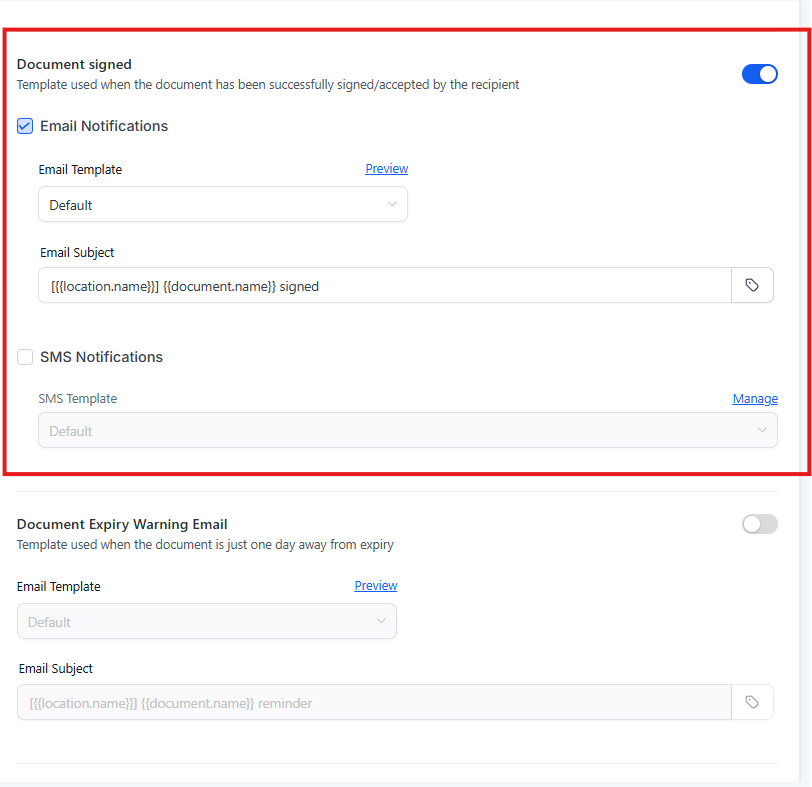
Task: Focus the Email Subject field ending in "signed"
Action: 385,285
